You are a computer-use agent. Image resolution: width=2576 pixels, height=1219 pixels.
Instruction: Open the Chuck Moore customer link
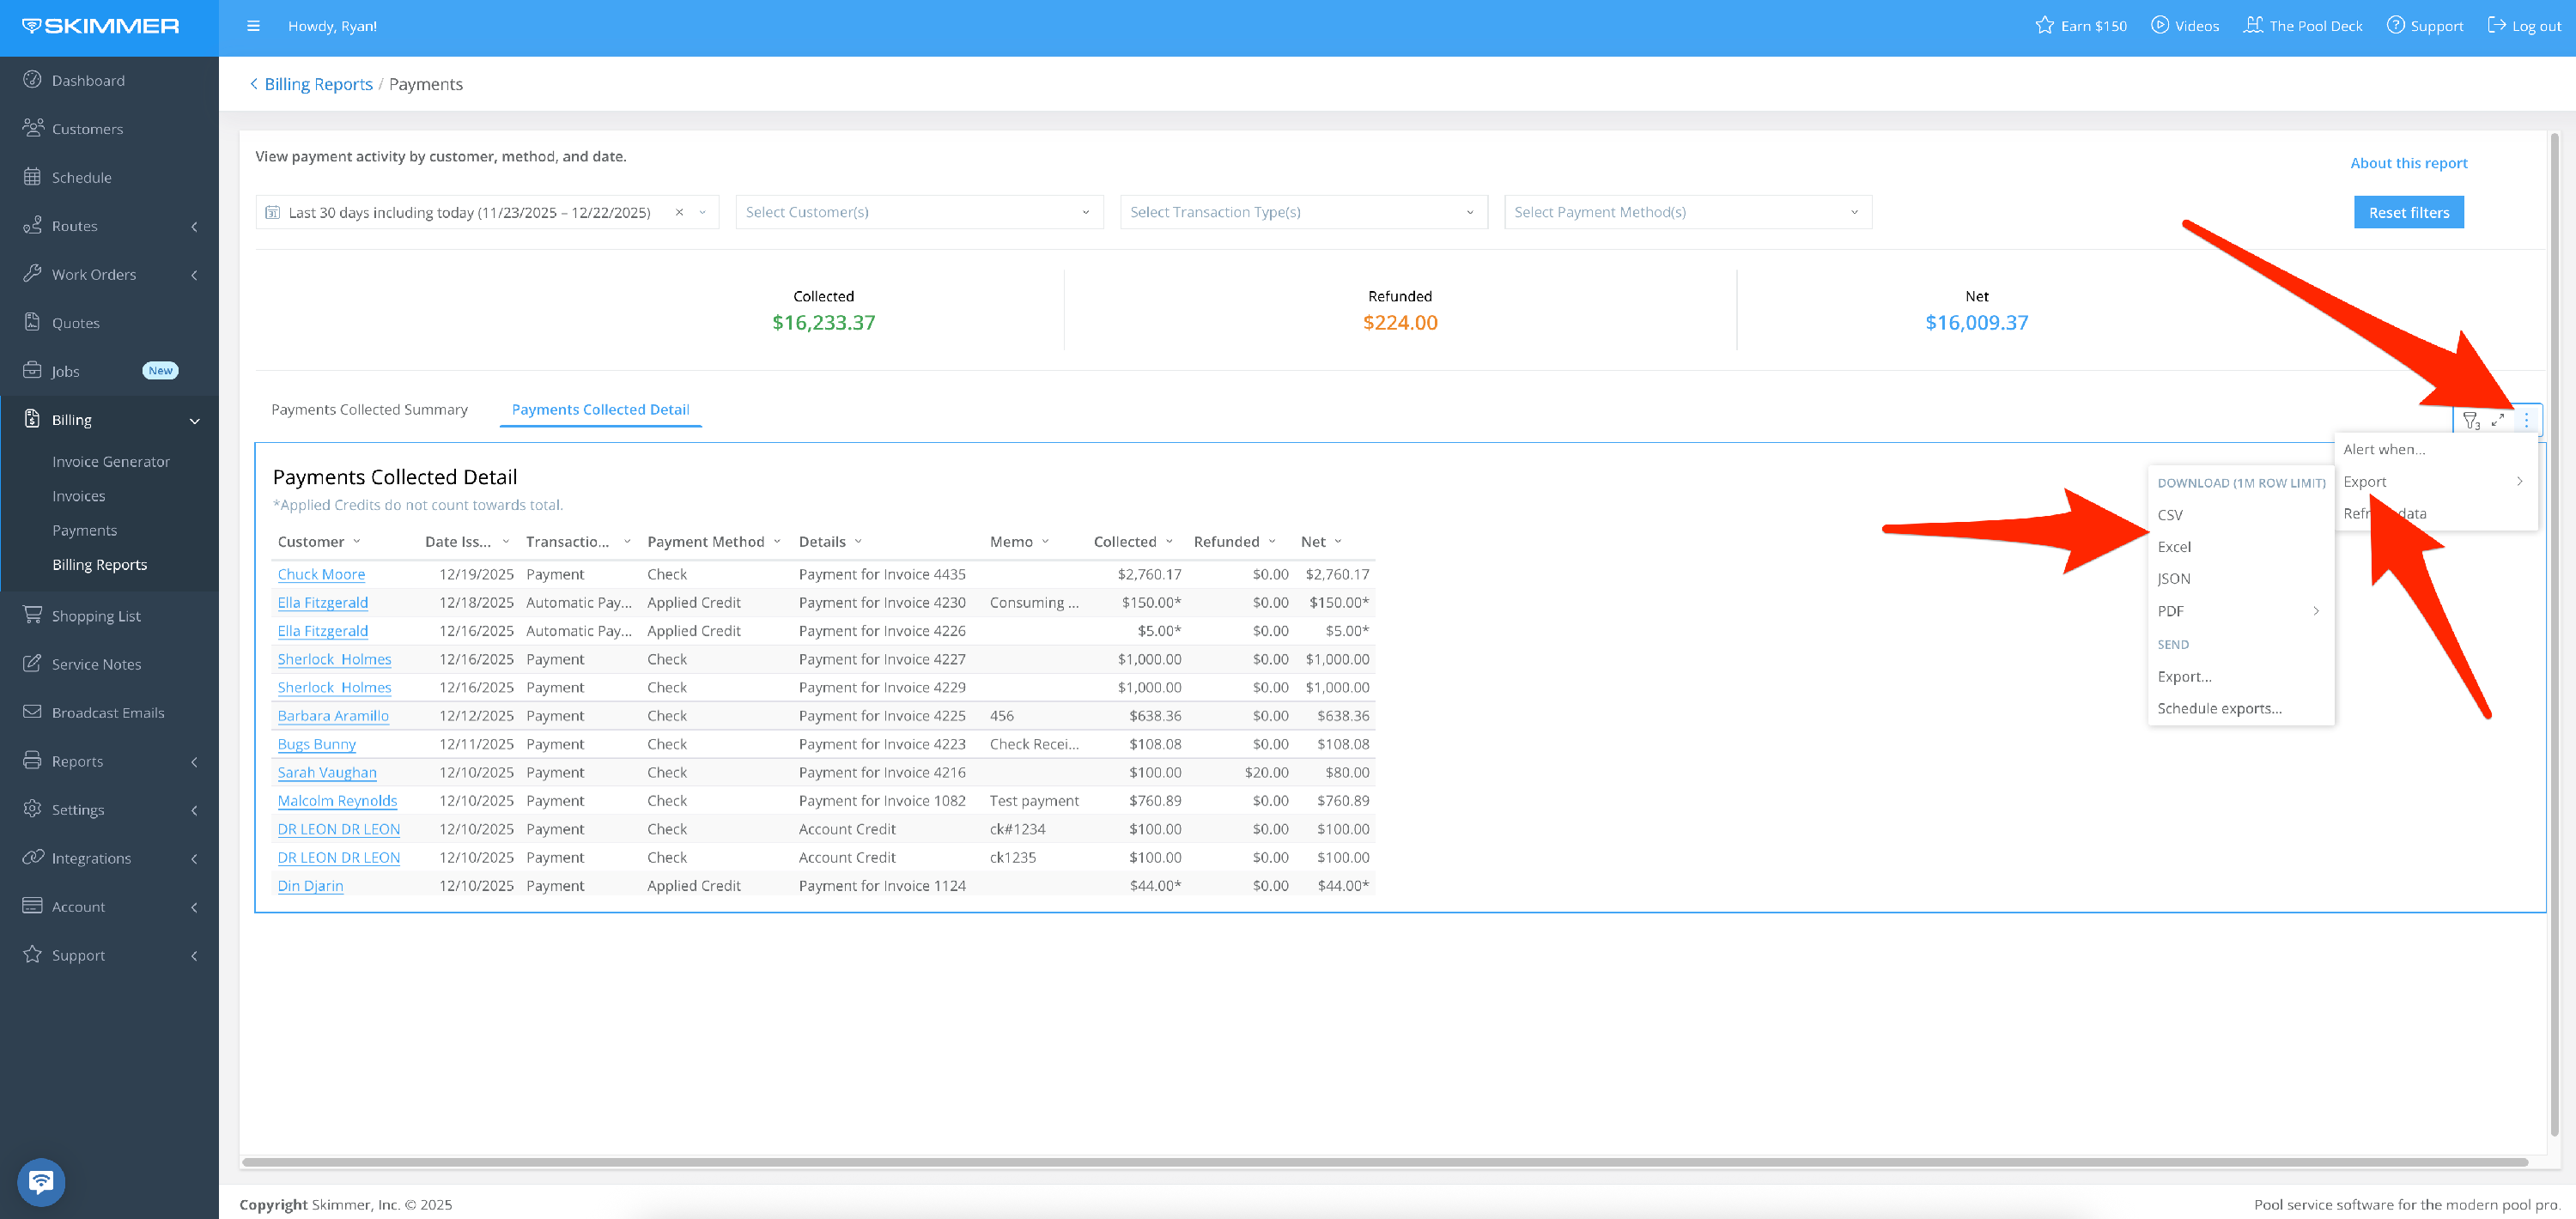pyautogui.click(x=321, y=574)
